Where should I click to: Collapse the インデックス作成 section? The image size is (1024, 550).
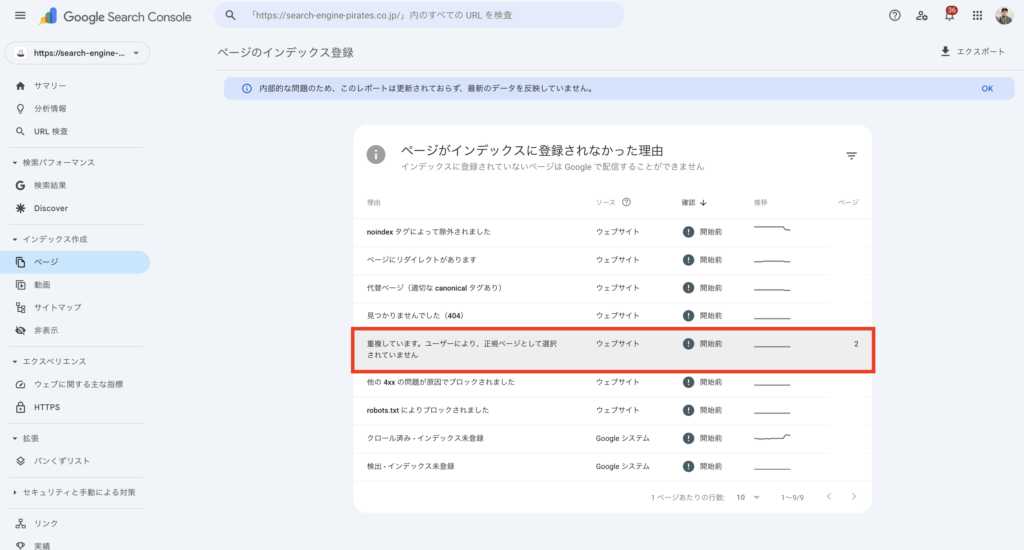pos(15,240)
